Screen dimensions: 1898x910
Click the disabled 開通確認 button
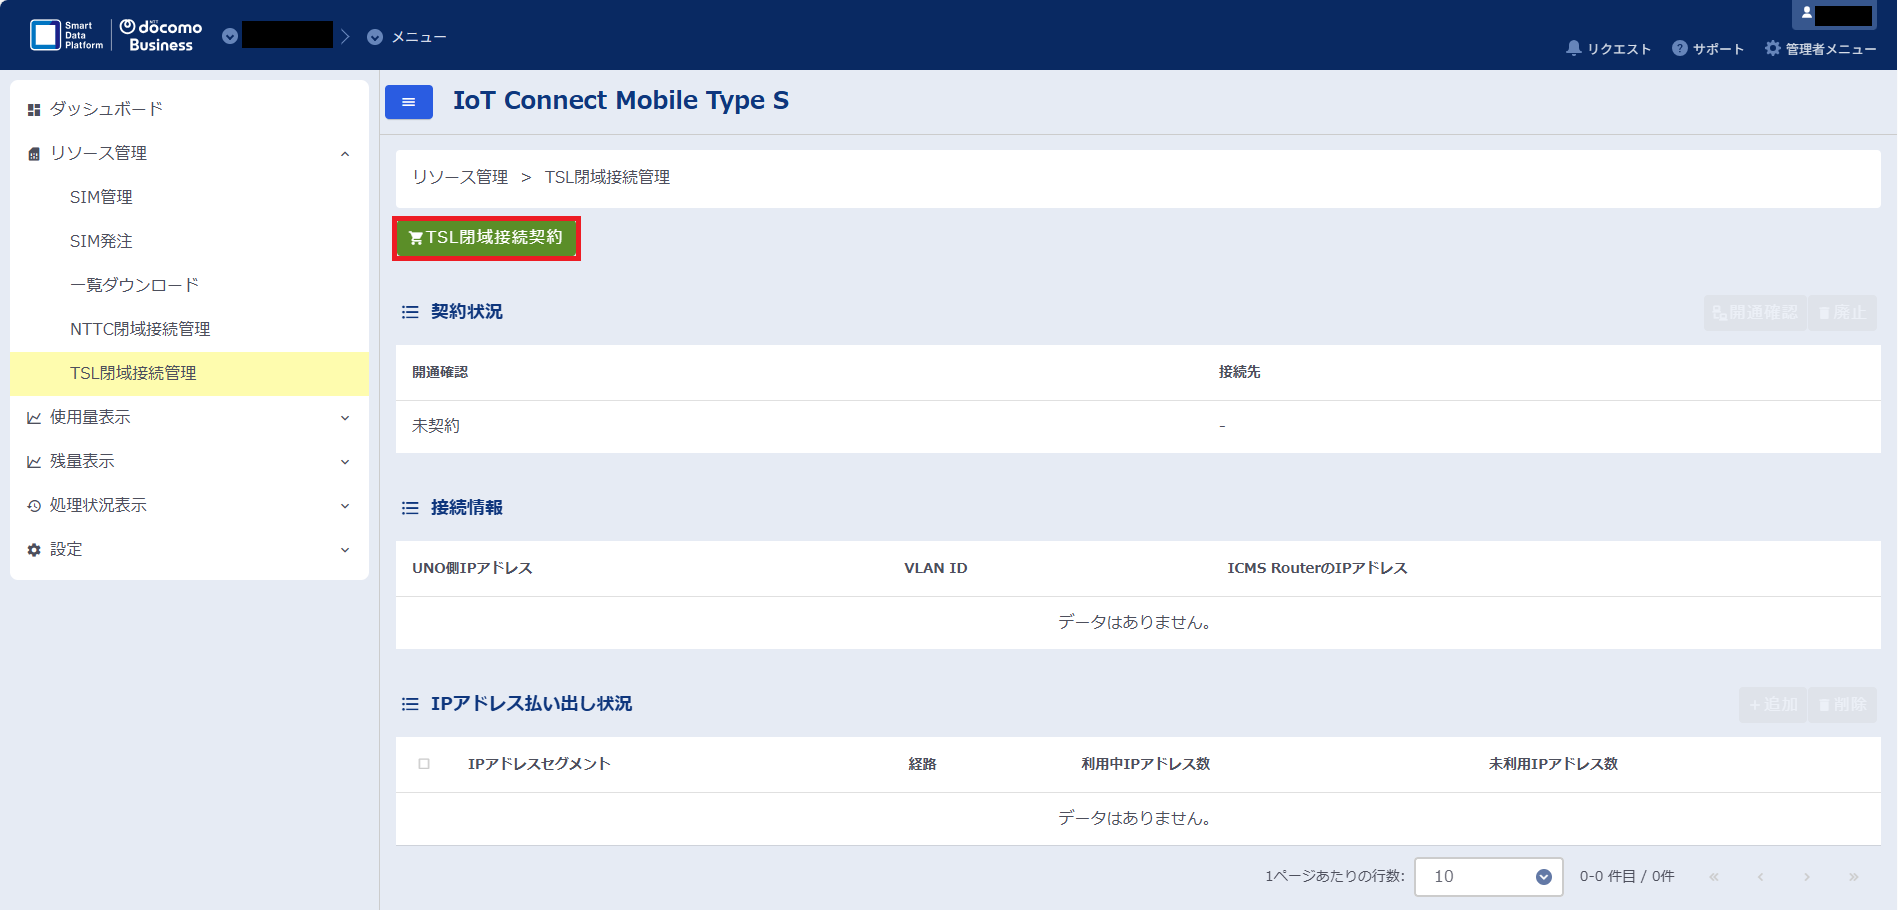pyautogui.click(x=1755, y=313)
